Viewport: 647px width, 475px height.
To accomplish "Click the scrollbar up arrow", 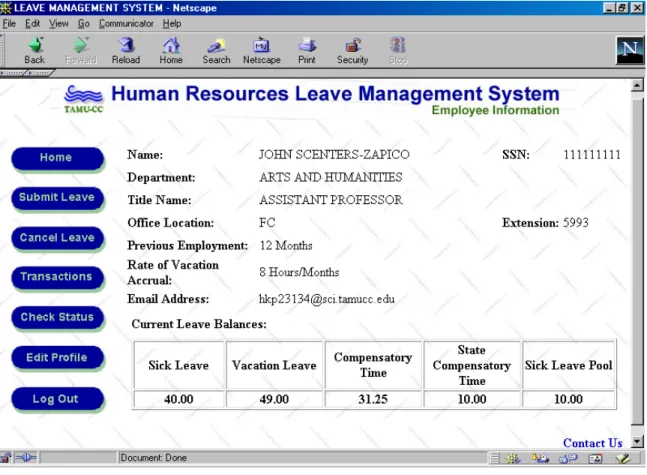I will [x=637, y=85].
